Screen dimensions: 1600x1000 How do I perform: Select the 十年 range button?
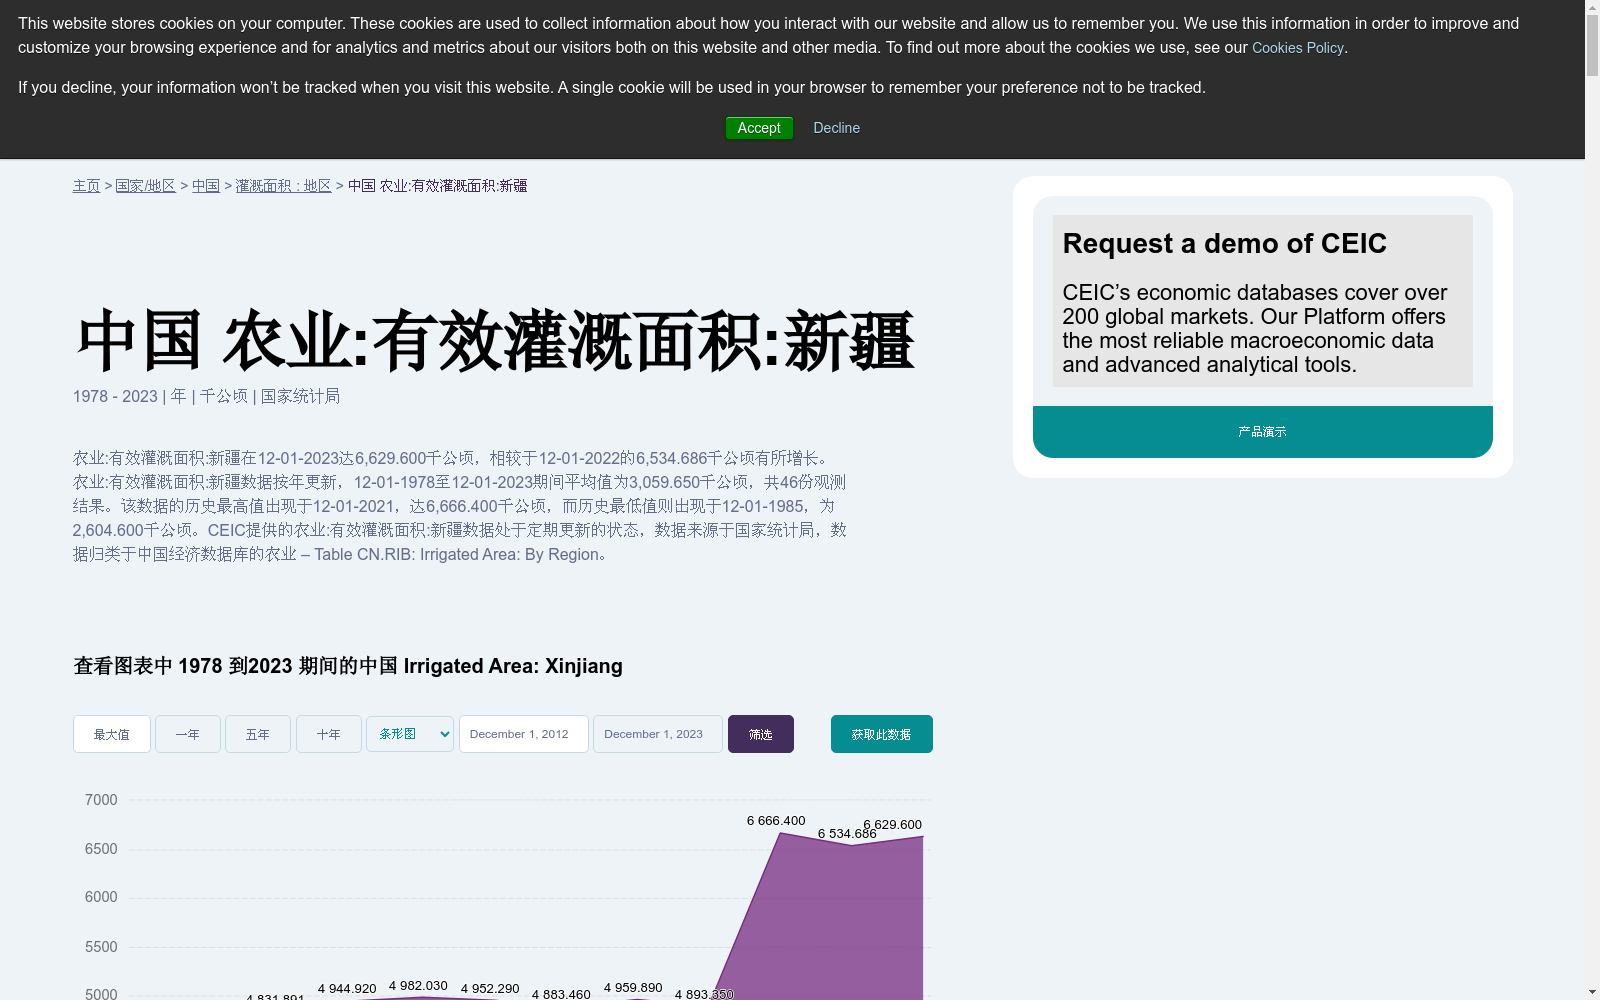[329, 734]
